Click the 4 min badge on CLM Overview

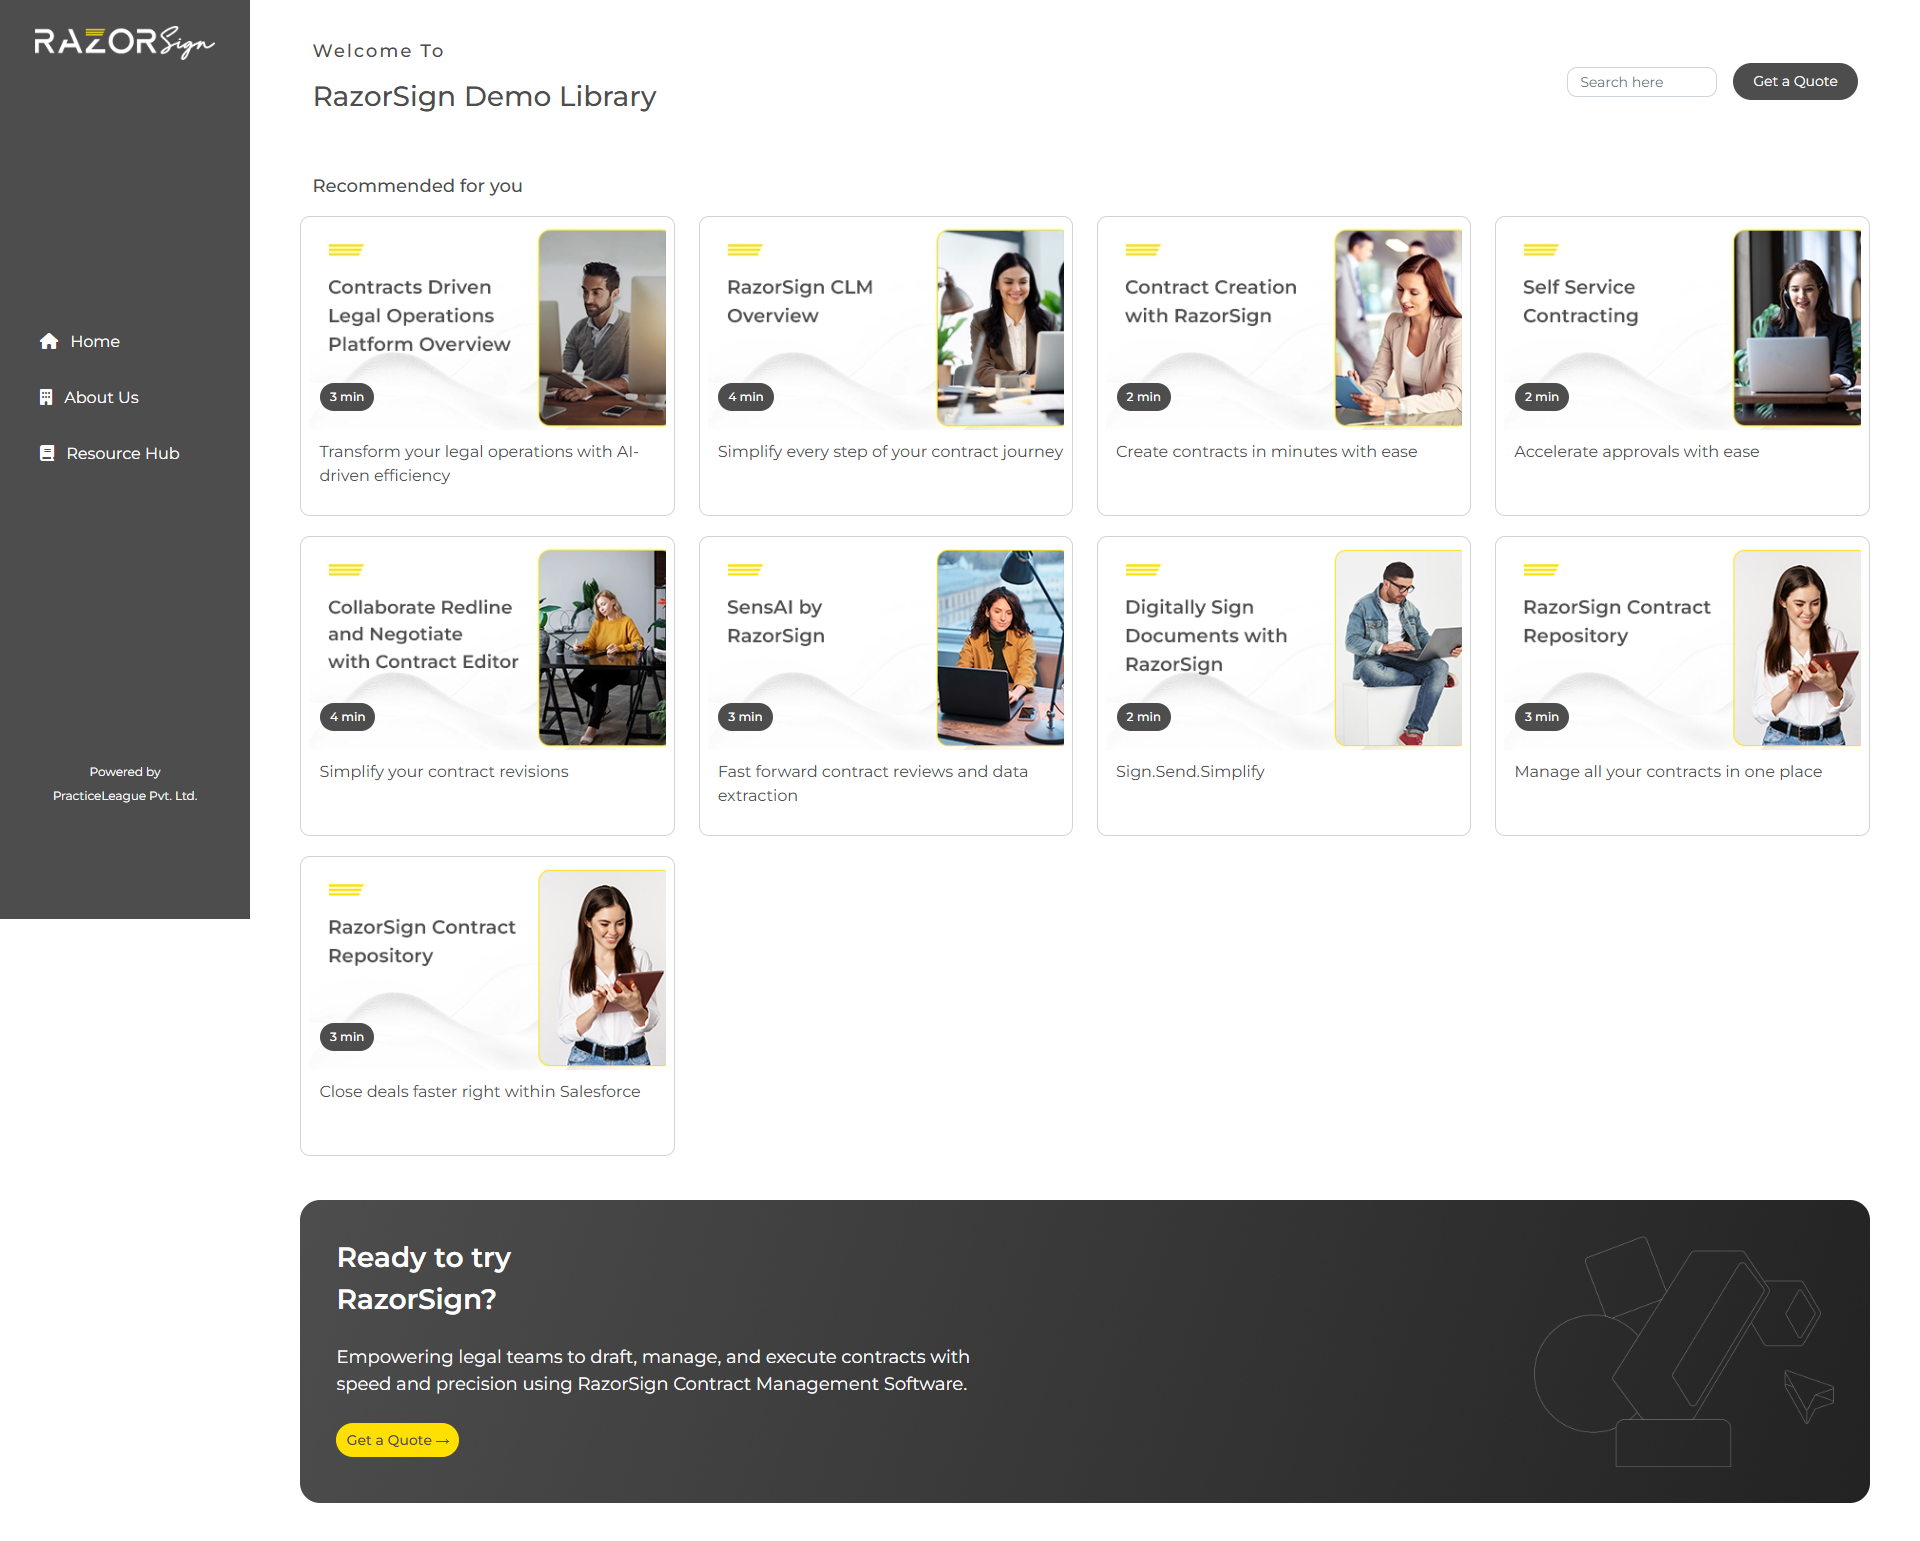point(745,397)
